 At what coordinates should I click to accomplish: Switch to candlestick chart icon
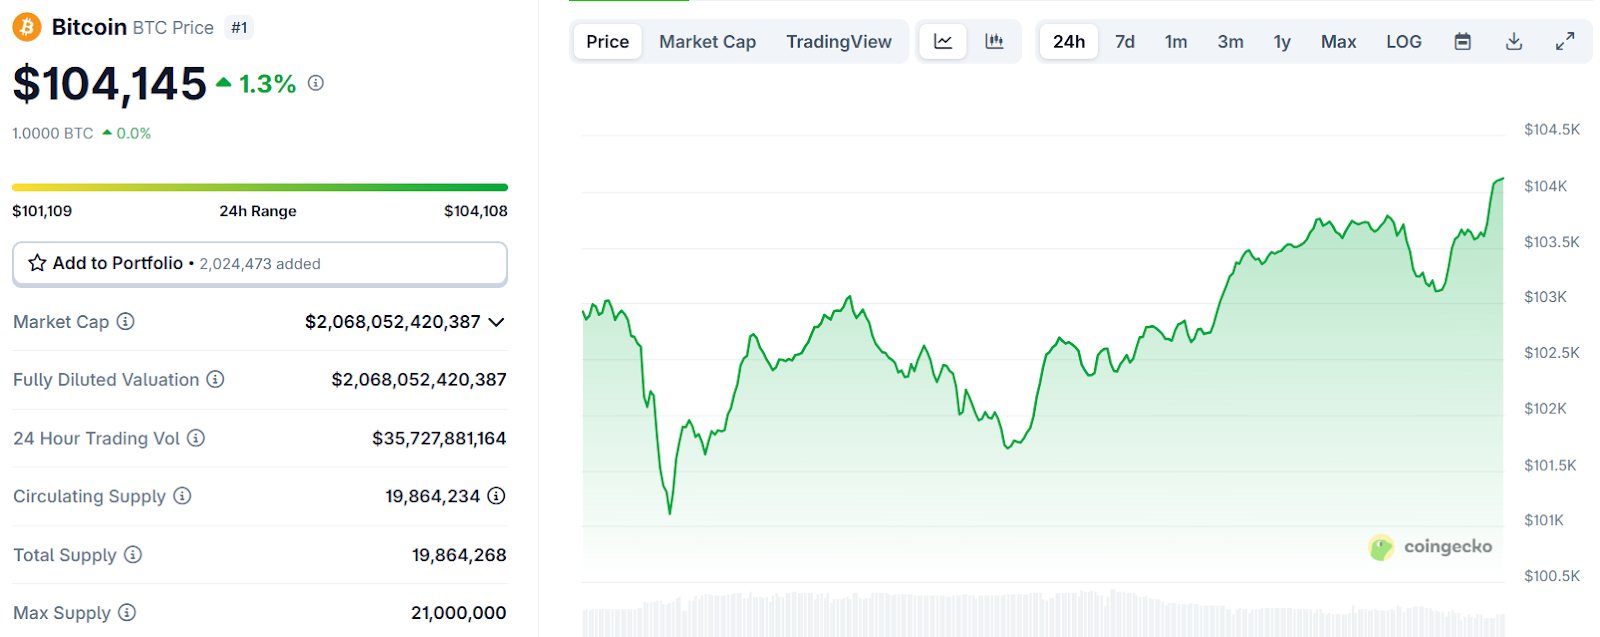click(994, 41)
